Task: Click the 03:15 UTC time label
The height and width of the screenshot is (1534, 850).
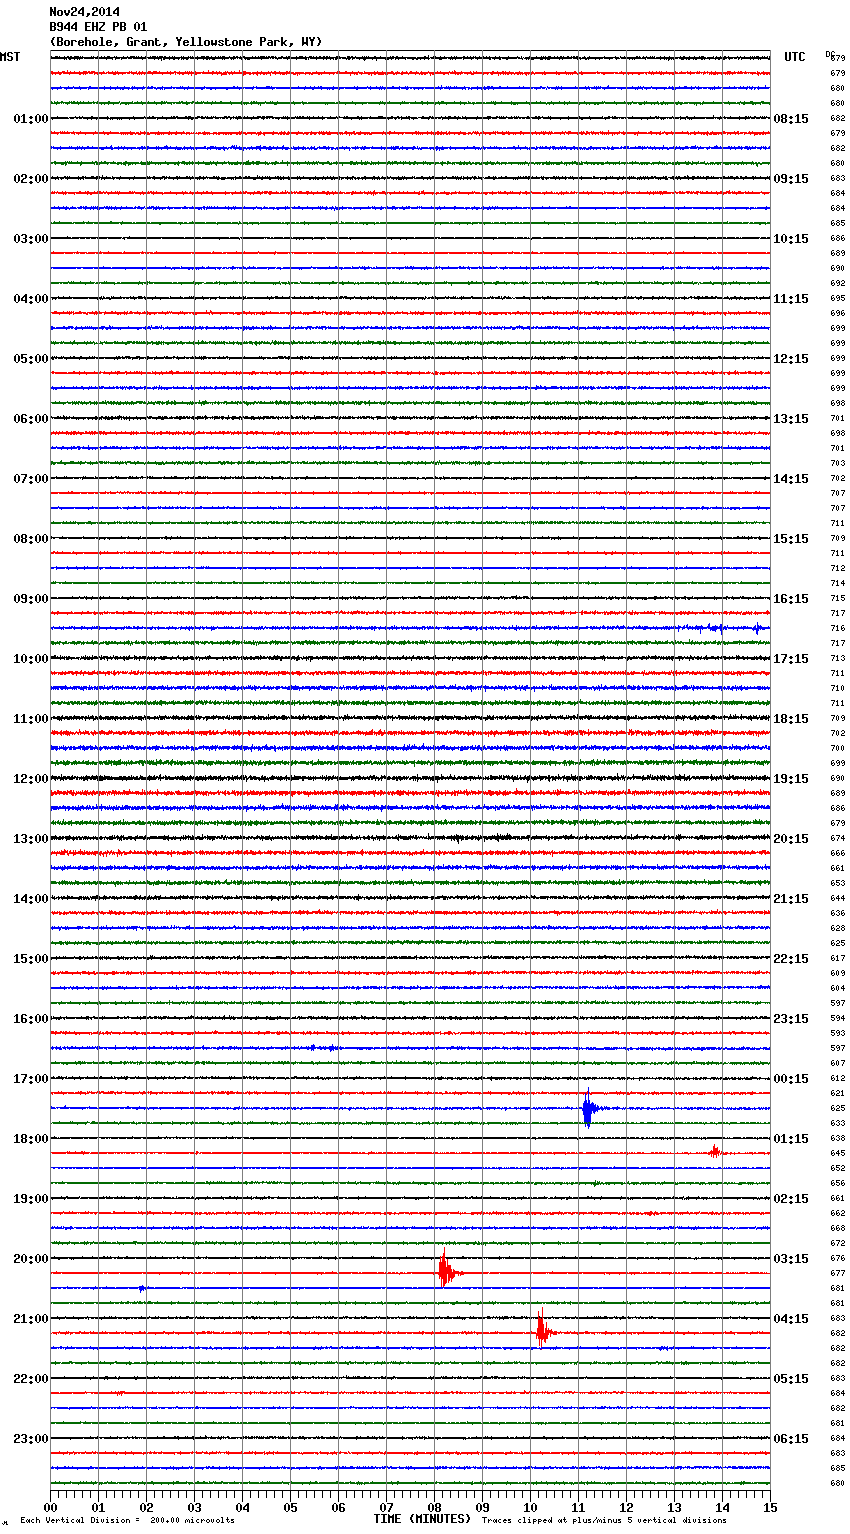Action: click(791, 1259)
